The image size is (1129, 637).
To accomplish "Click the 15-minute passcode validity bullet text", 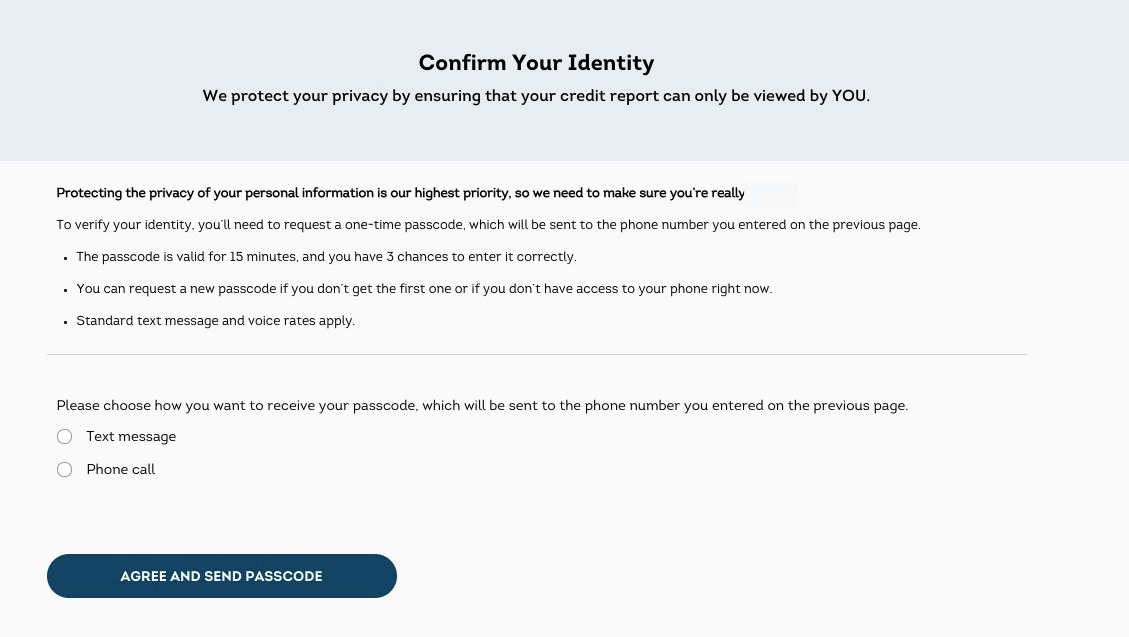I will (326, 257).
